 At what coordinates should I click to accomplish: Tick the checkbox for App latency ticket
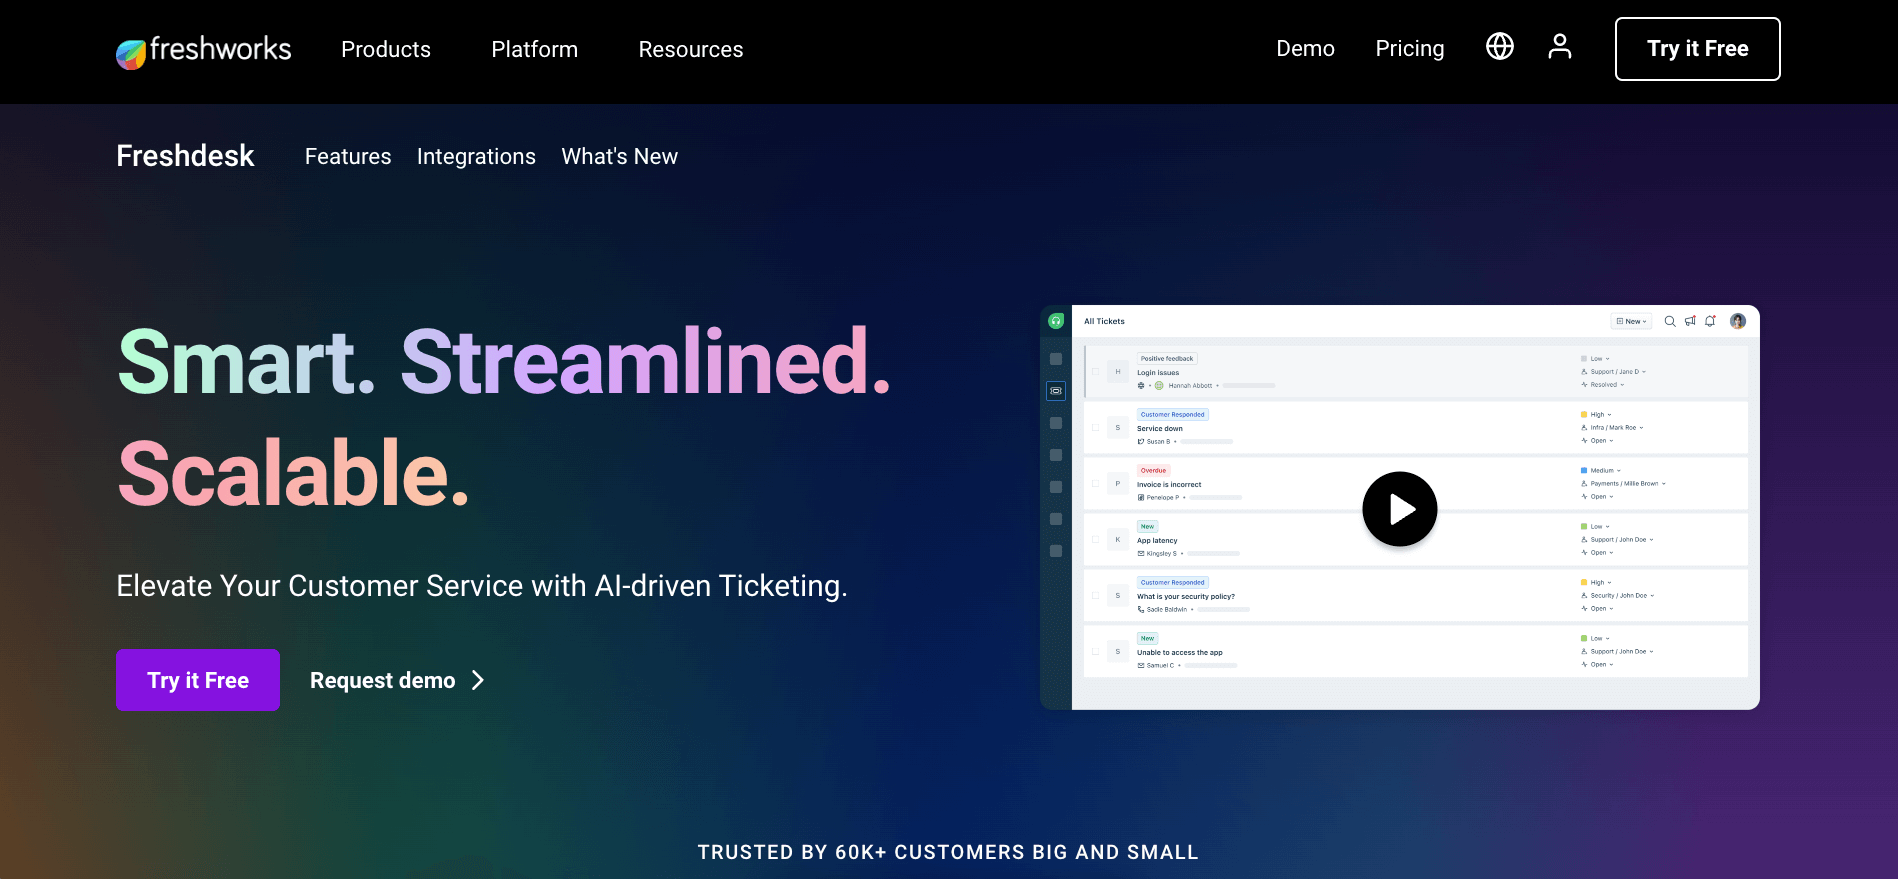pos(1096,539)
